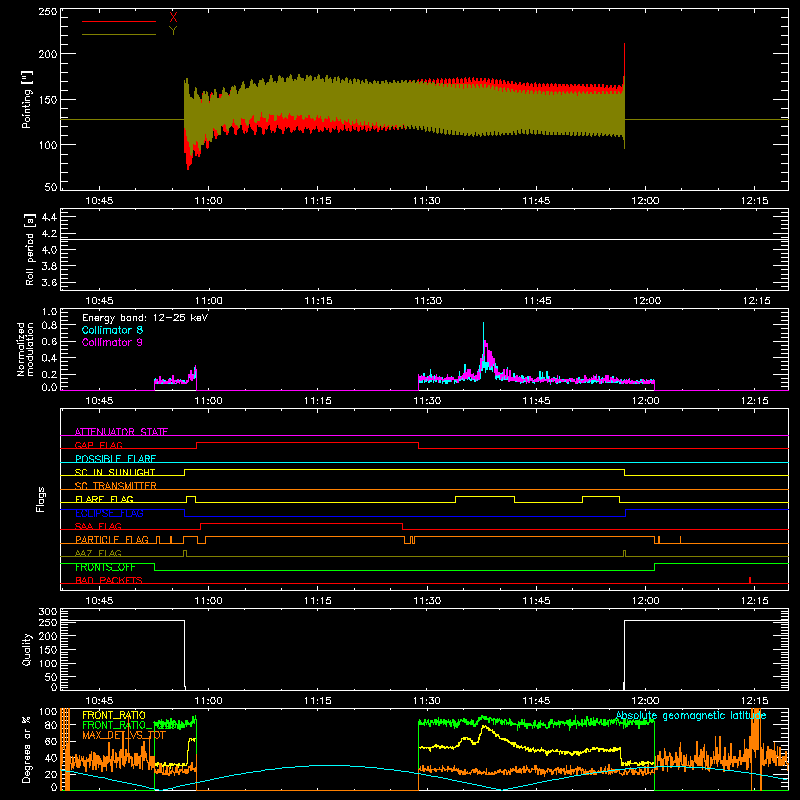Viewport: 800px width, 800px height.
Task: Click the 12:00 time label under Roll period plot
Action: tap(647, 301)
